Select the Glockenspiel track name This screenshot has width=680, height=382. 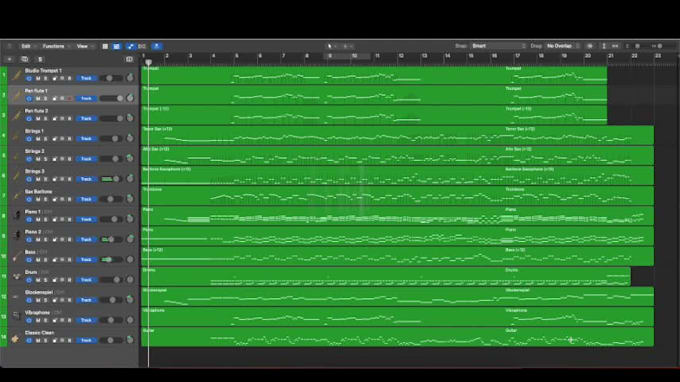[39, 292]
